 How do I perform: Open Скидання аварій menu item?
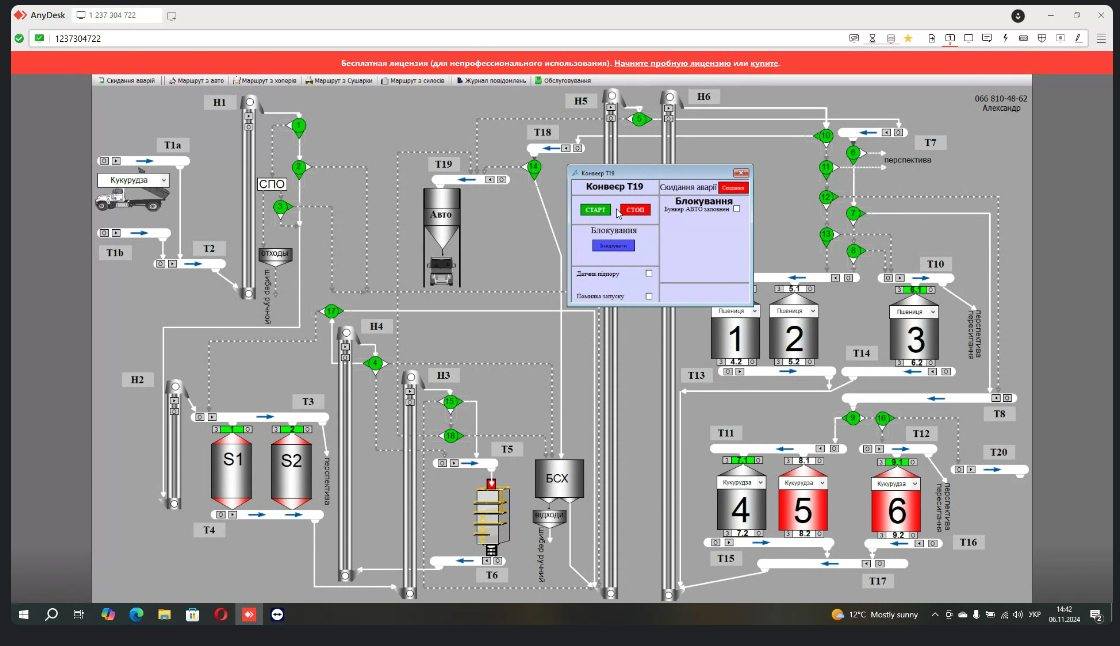[x=126, y=81]
